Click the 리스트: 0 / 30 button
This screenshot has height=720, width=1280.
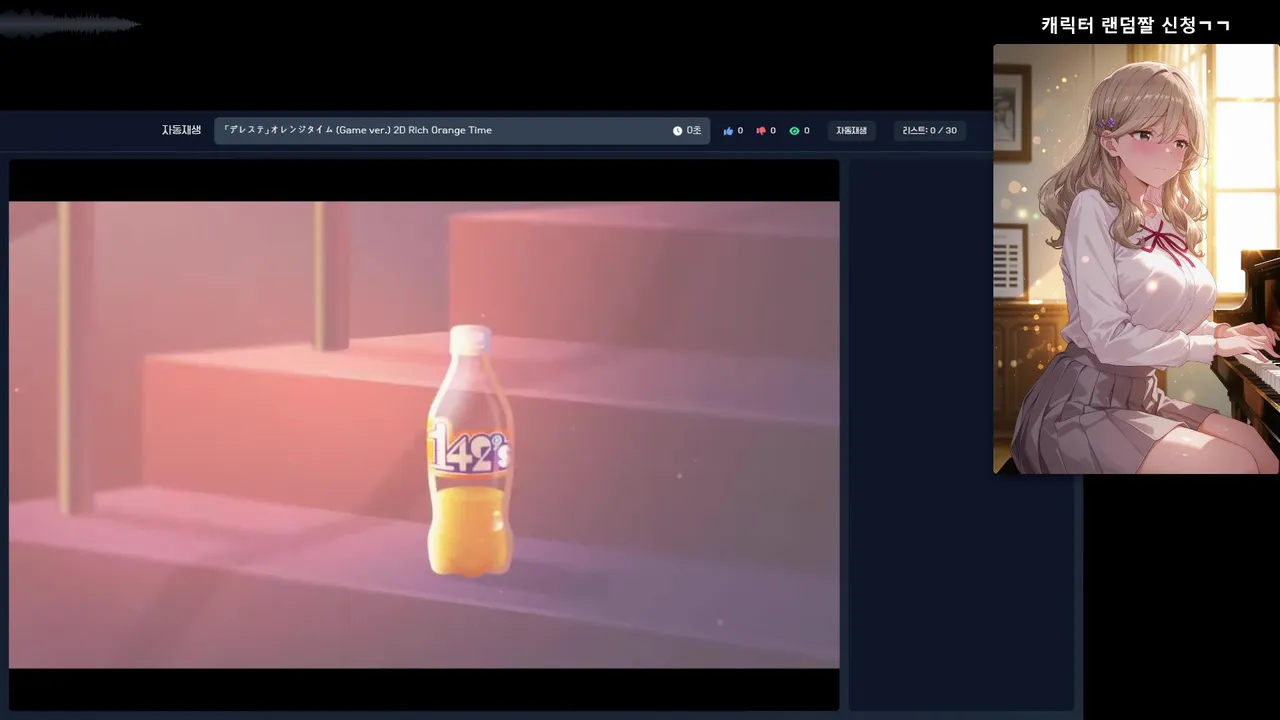click(x=929, y=131)
